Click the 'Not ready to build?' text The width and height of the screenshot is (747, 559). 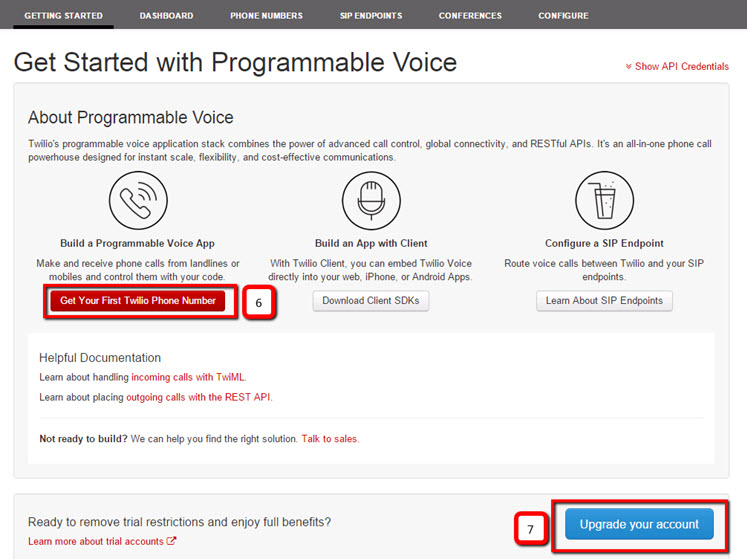click(x=83, y=438)
